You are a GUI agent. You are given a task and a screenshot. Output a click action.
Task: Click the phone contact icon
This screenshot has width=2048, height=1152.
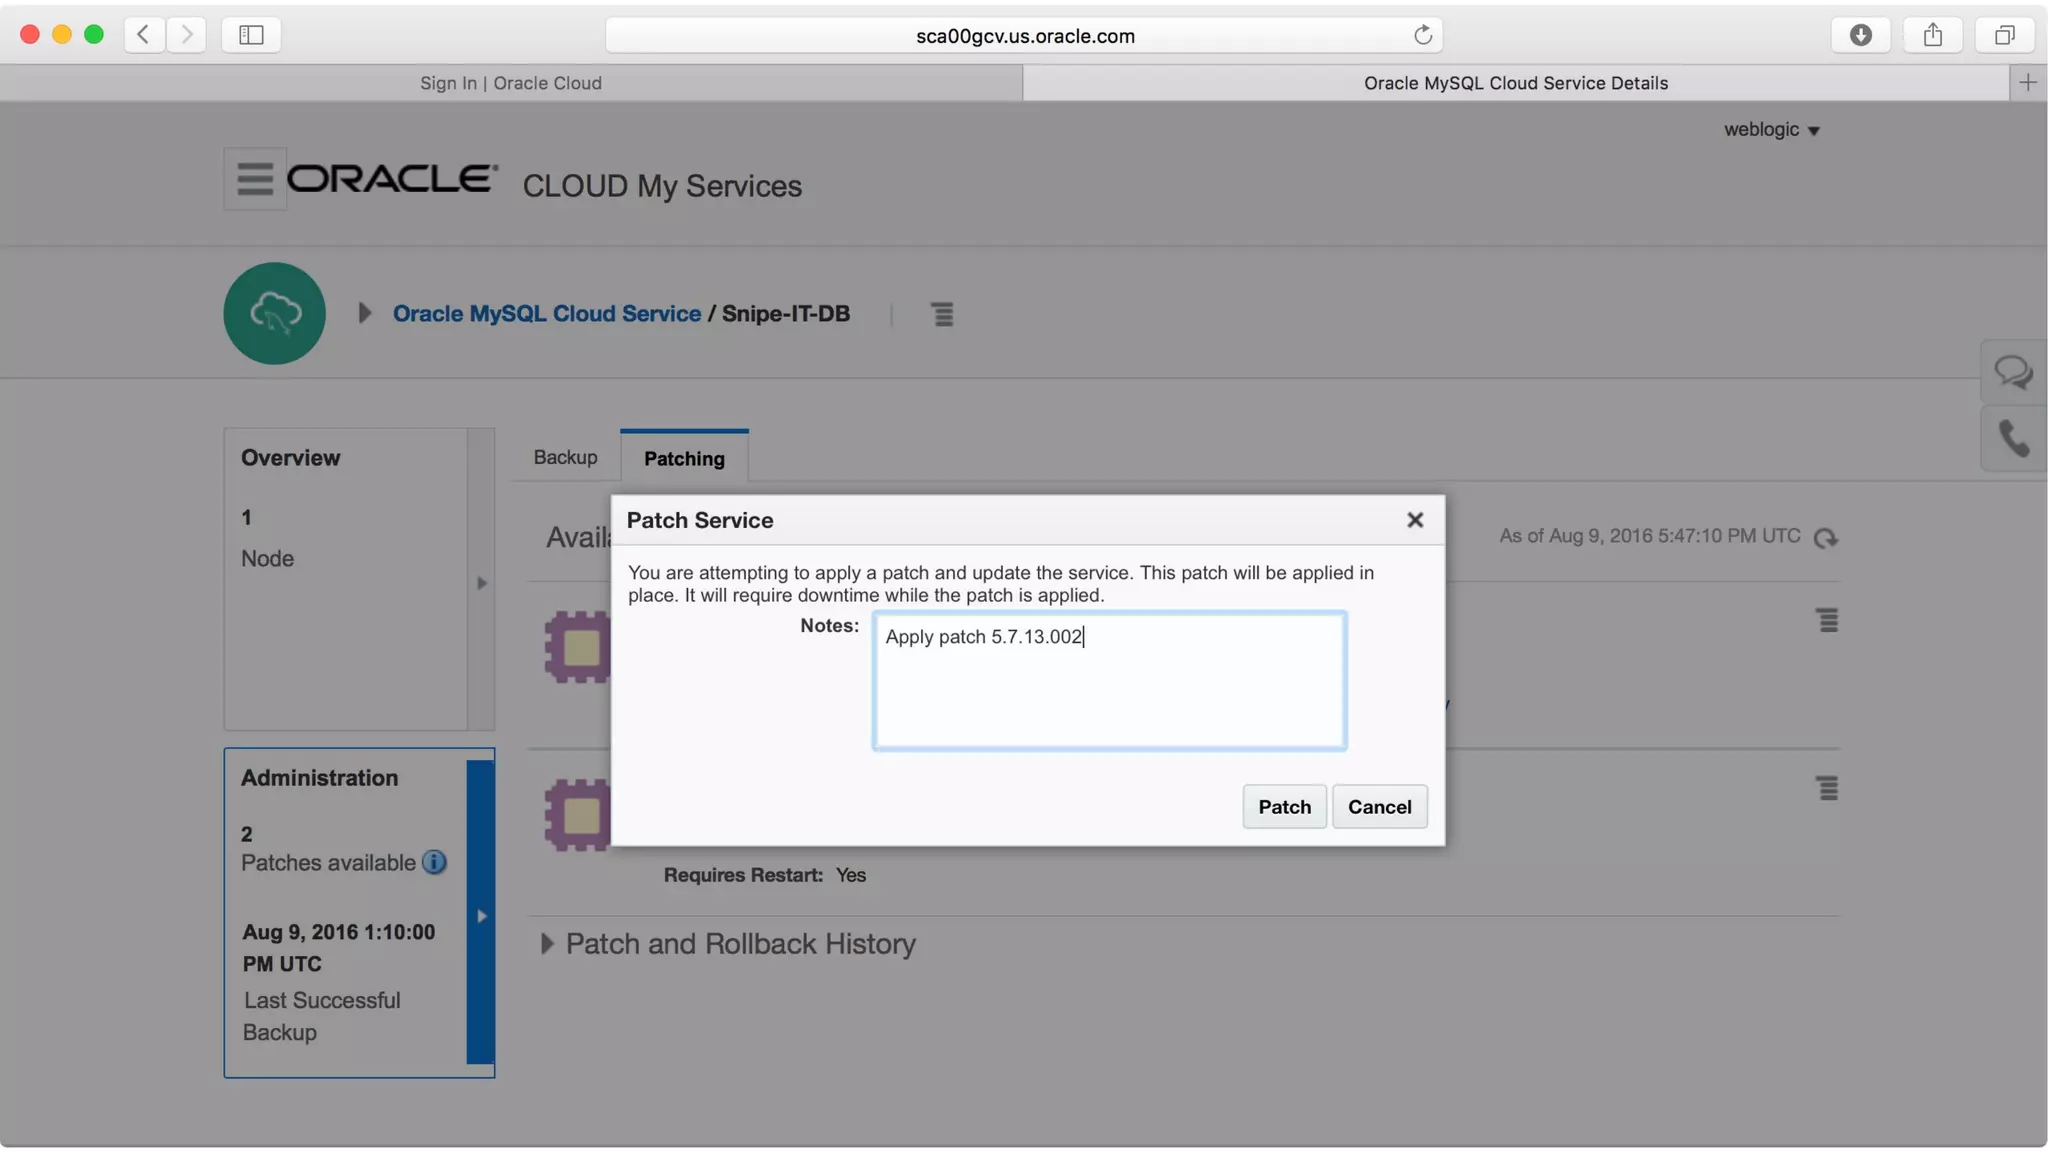click(2012, 439)
